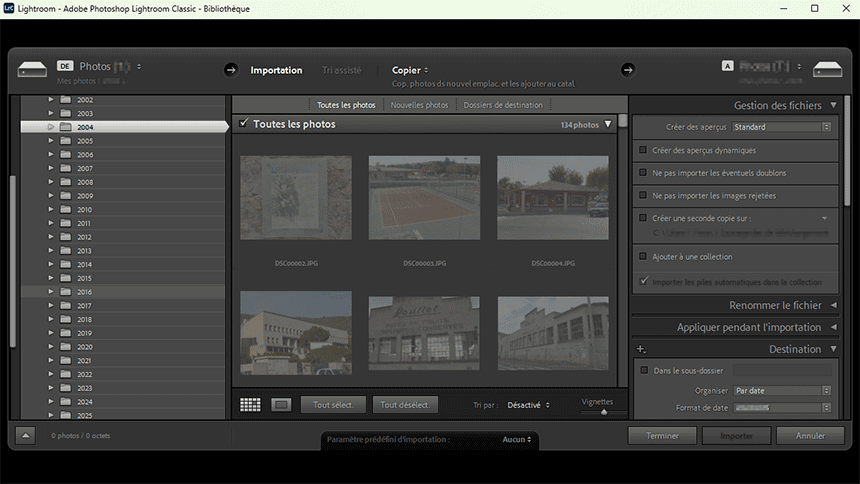The width and height of the screenshot is (860, 484).
Task: Expand the 2002 folder tree arrow
Action: click(x=50, y=99)
